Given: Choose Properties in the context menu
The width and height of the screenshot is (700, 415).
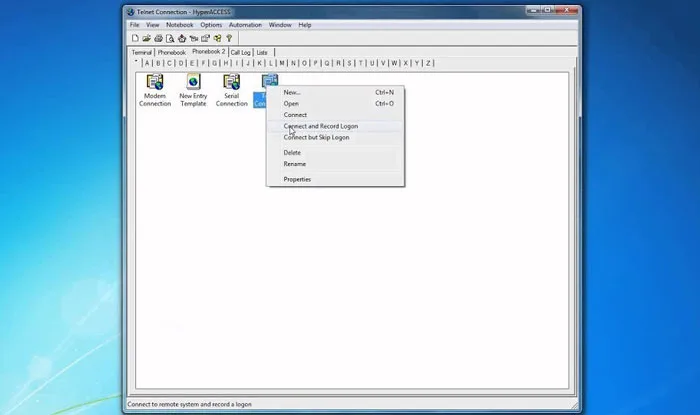Looking at the screenshot, I should pos(336,179).
